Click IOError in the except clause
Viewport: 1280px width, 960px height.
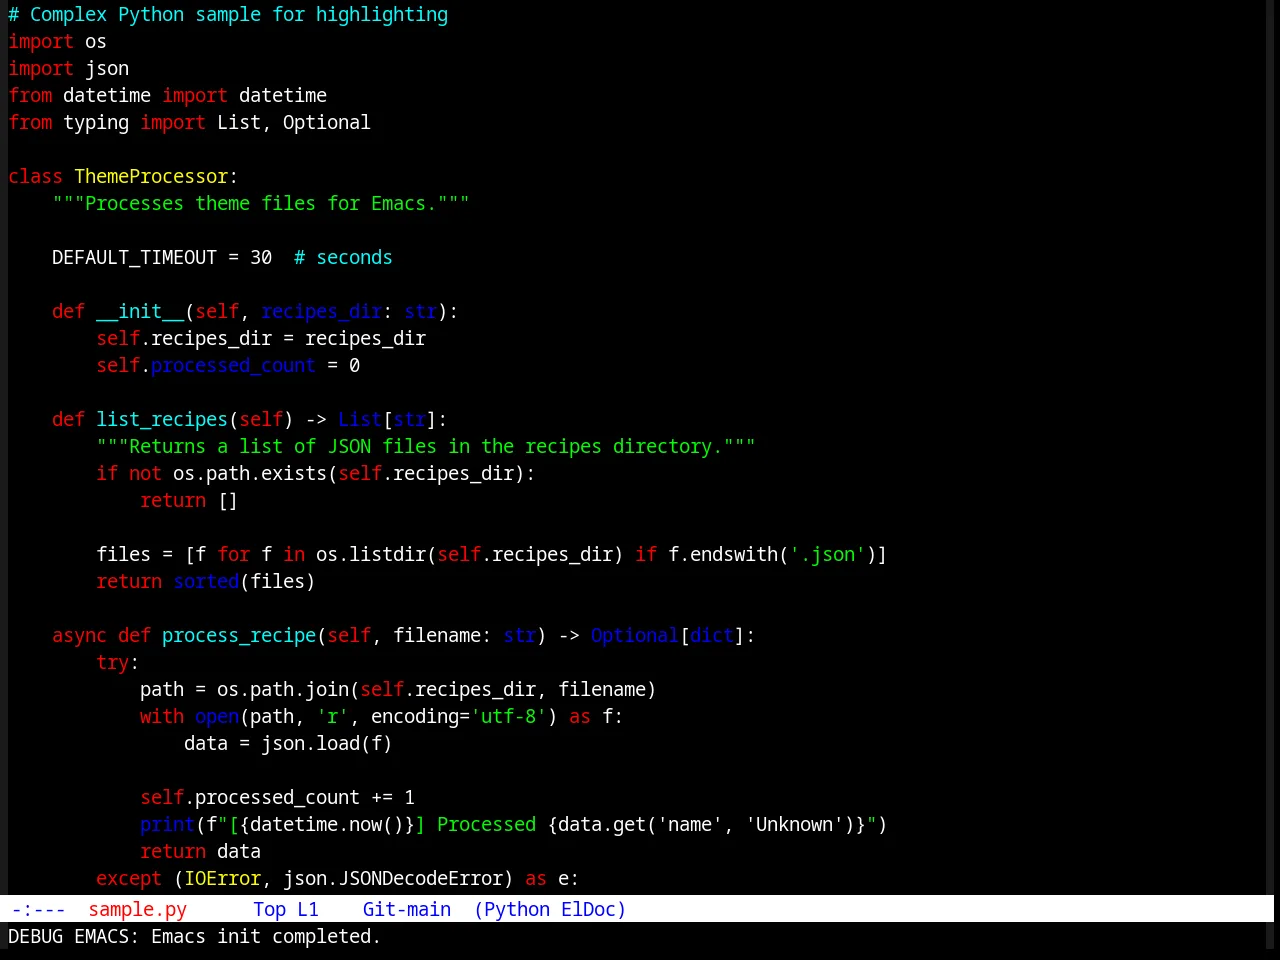[223, 879]
